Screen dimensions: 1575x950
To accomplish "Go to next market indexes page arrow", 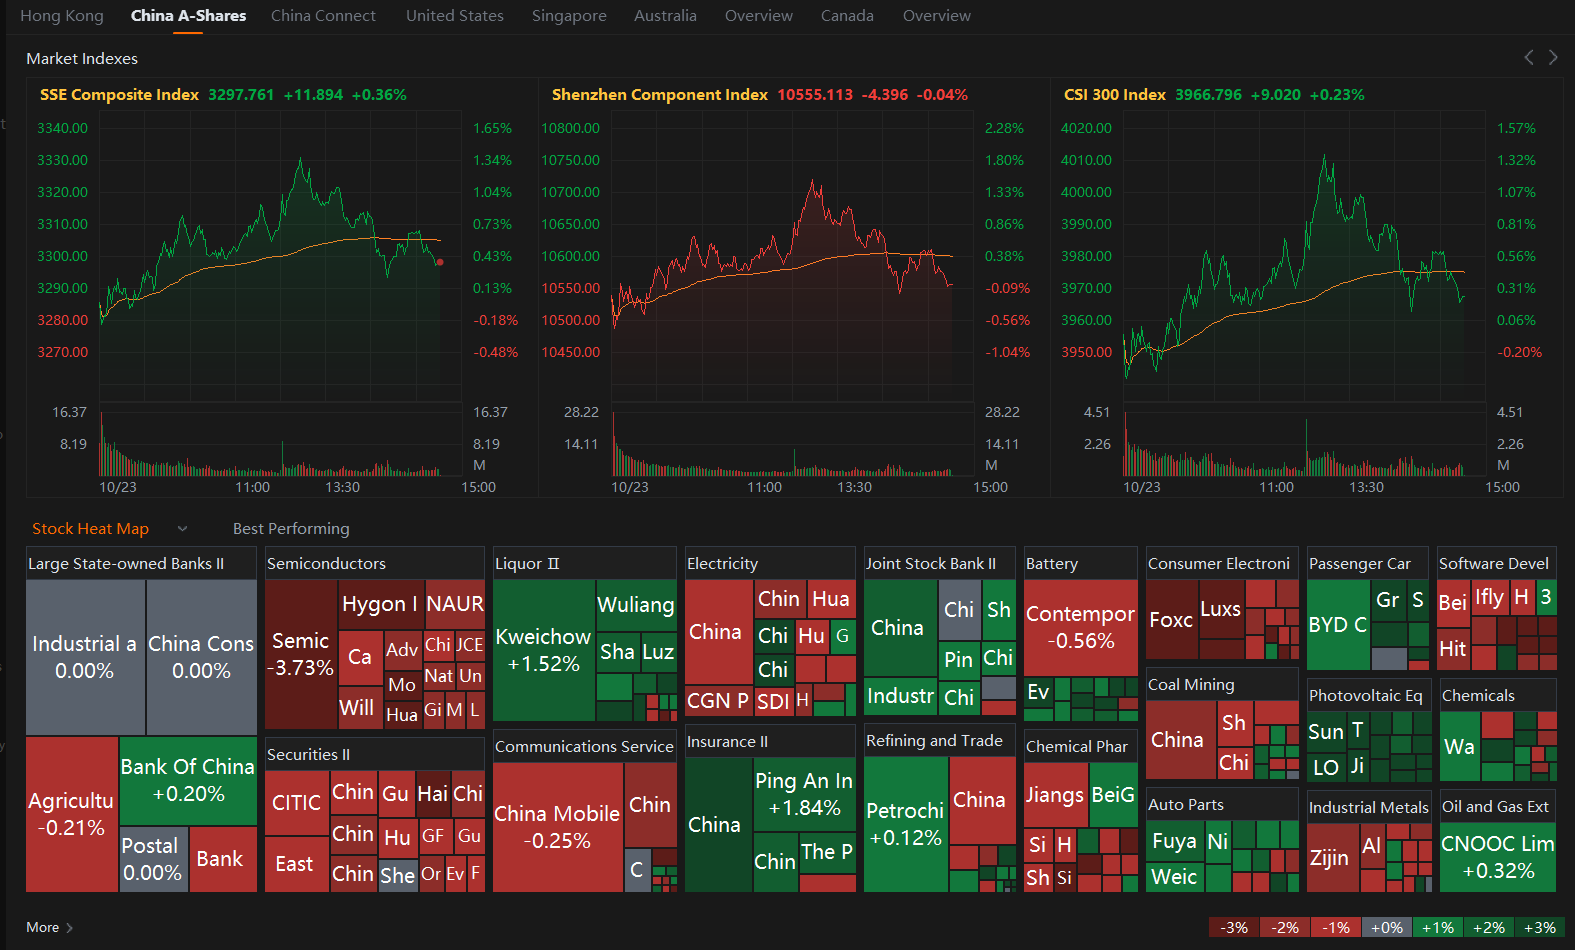I will click(x=1553, y=57).
